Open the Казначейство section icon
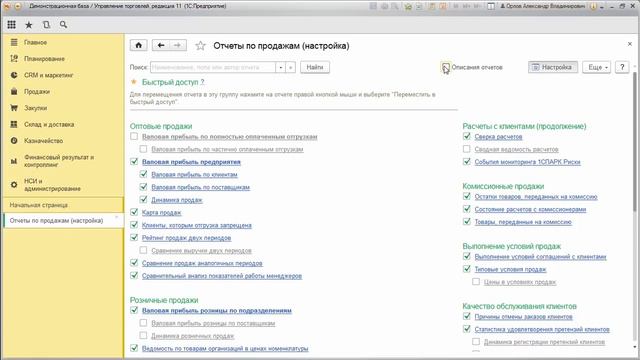640x360 pixels. [14, 140]
